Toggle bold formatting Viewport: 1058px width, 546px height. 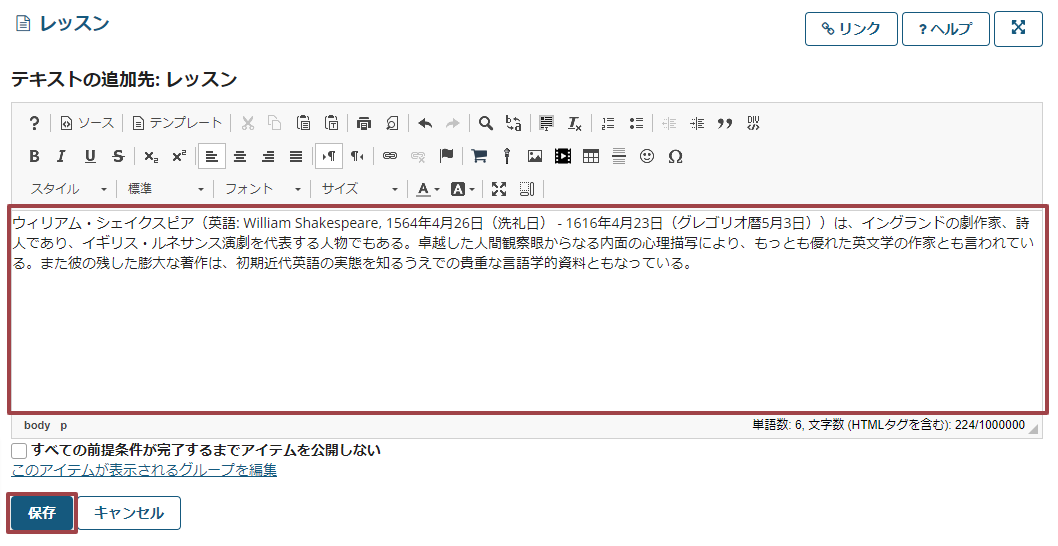34,157
